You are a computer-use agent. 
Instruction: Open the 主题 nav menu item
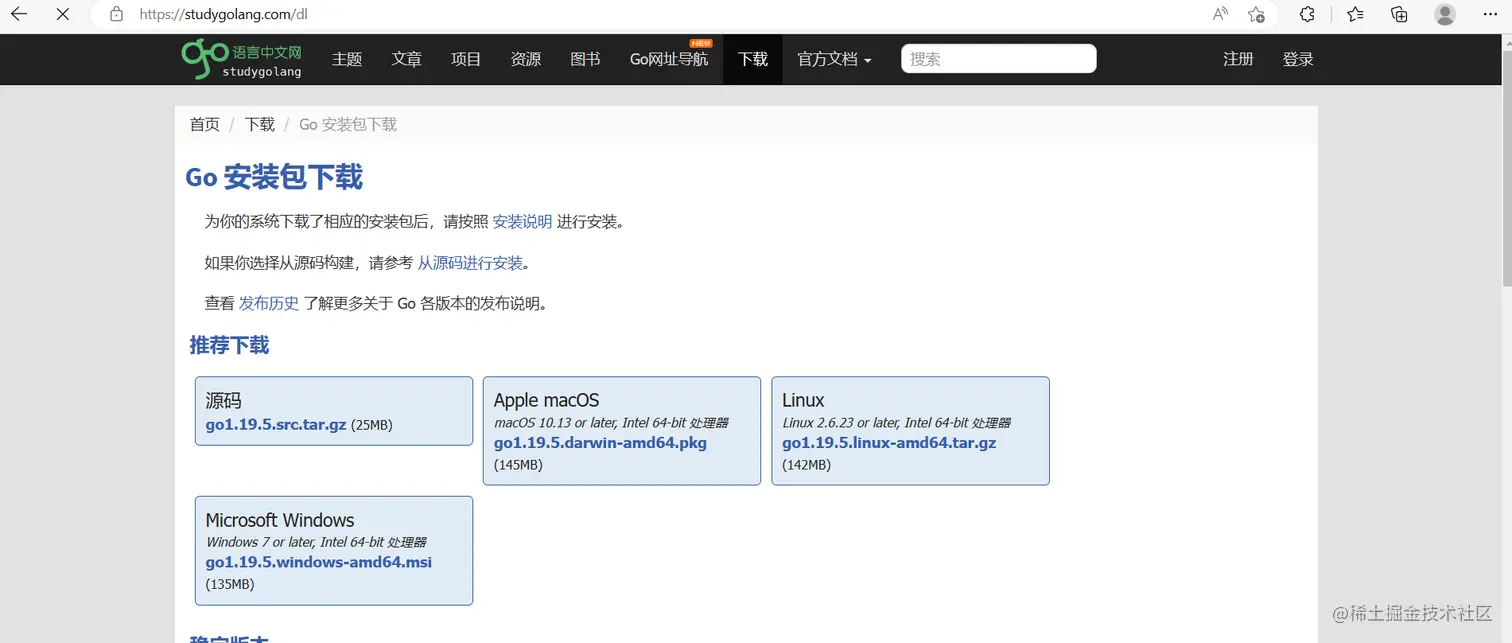point(347,59)
